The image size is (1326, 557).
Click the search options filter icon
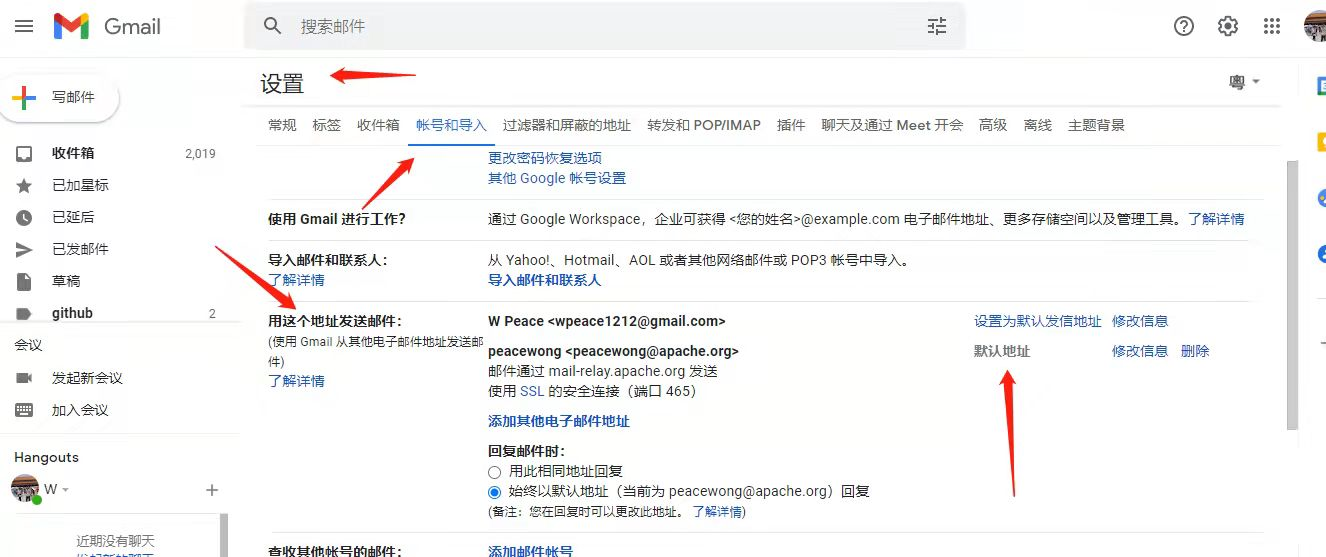point(936,27)
